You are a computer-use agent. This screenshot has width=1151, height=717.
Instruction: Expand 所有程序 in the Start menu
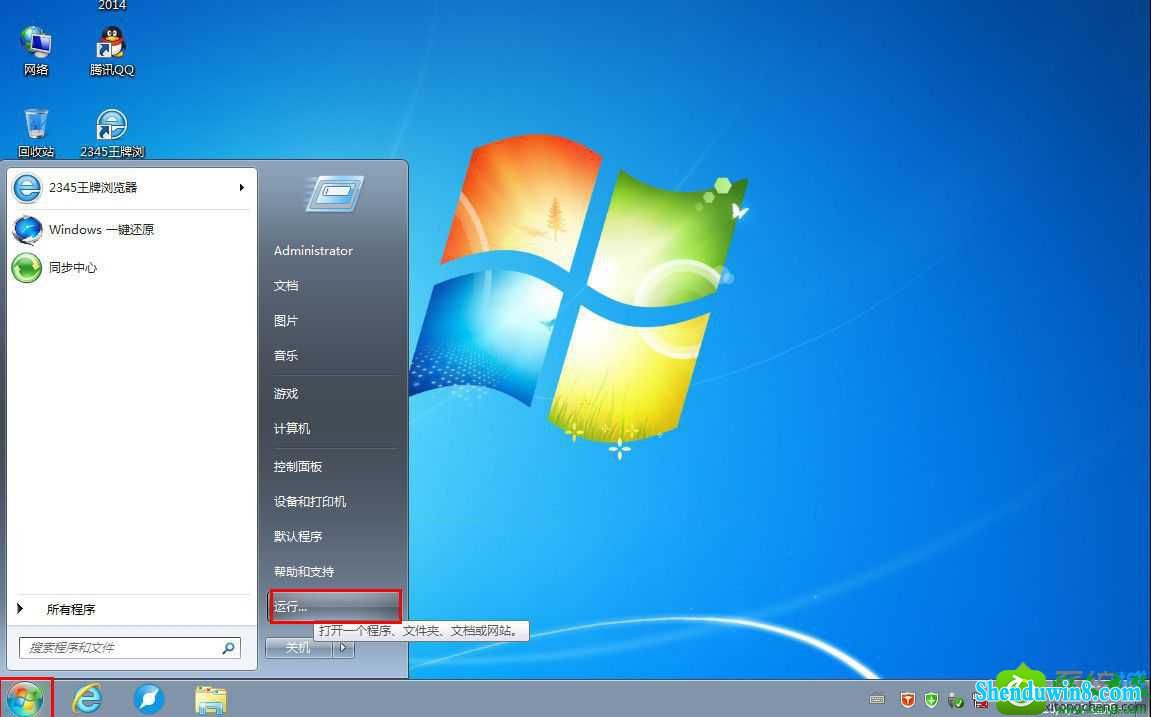pyautogui.click(x=129, y=609)
